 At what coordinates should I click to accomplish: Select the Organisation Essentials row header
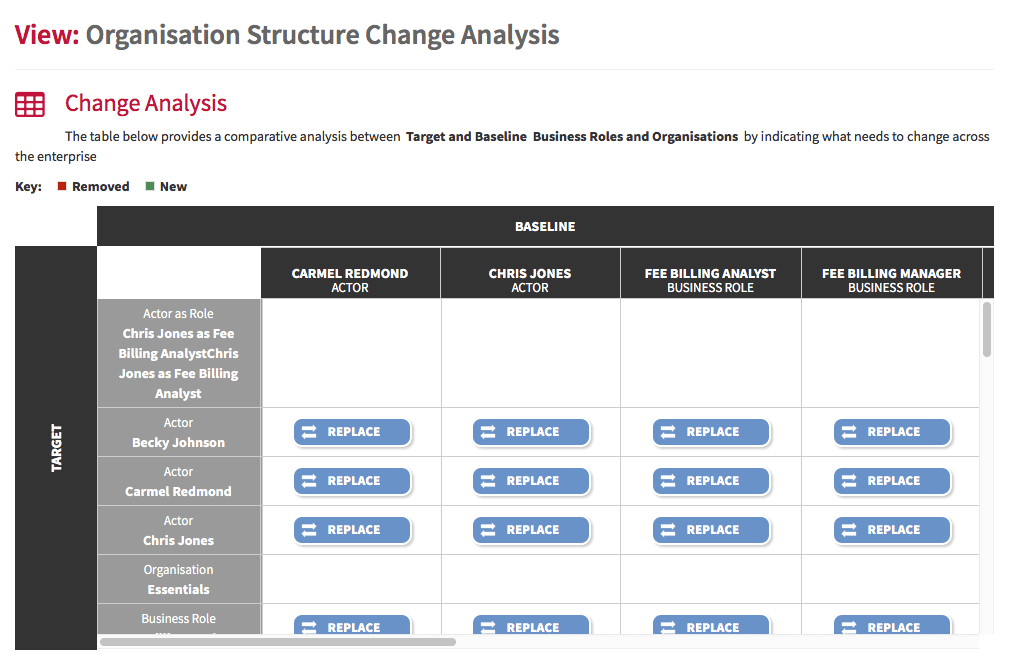[x=179, y=579]
